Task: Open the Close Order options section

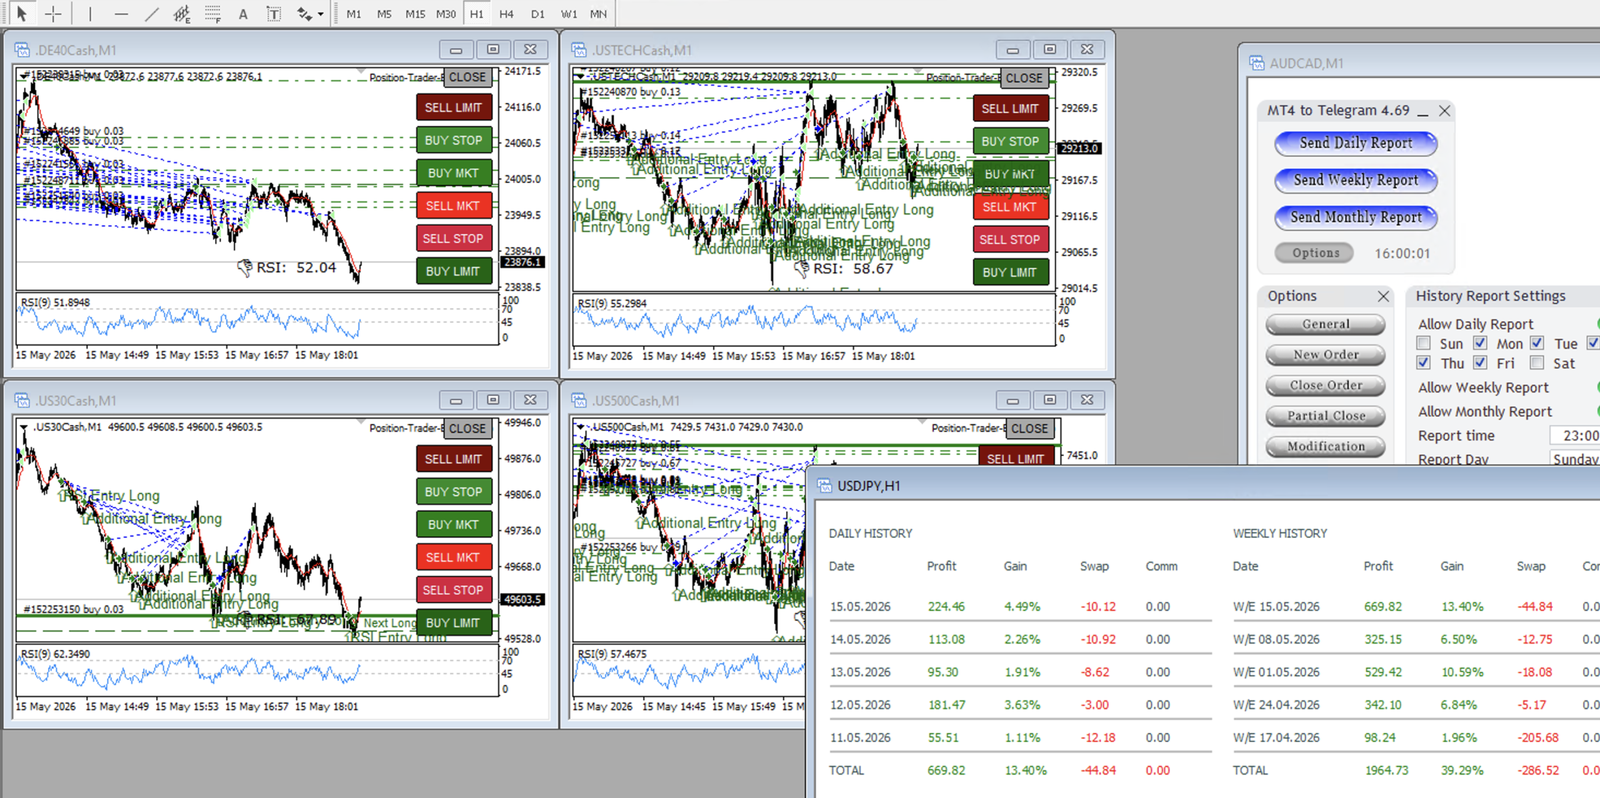Action: (x=1326, y=385)
